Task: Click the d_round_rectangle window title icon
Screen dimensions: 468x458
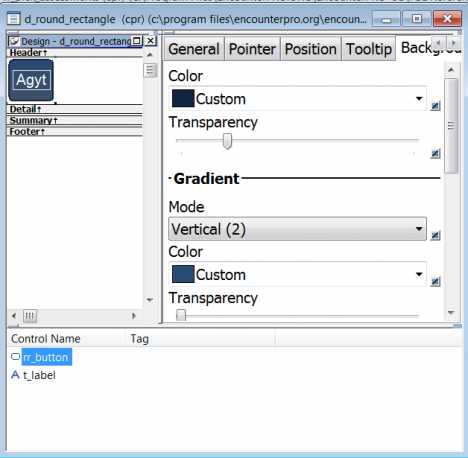Action: (x=13, y=19)
